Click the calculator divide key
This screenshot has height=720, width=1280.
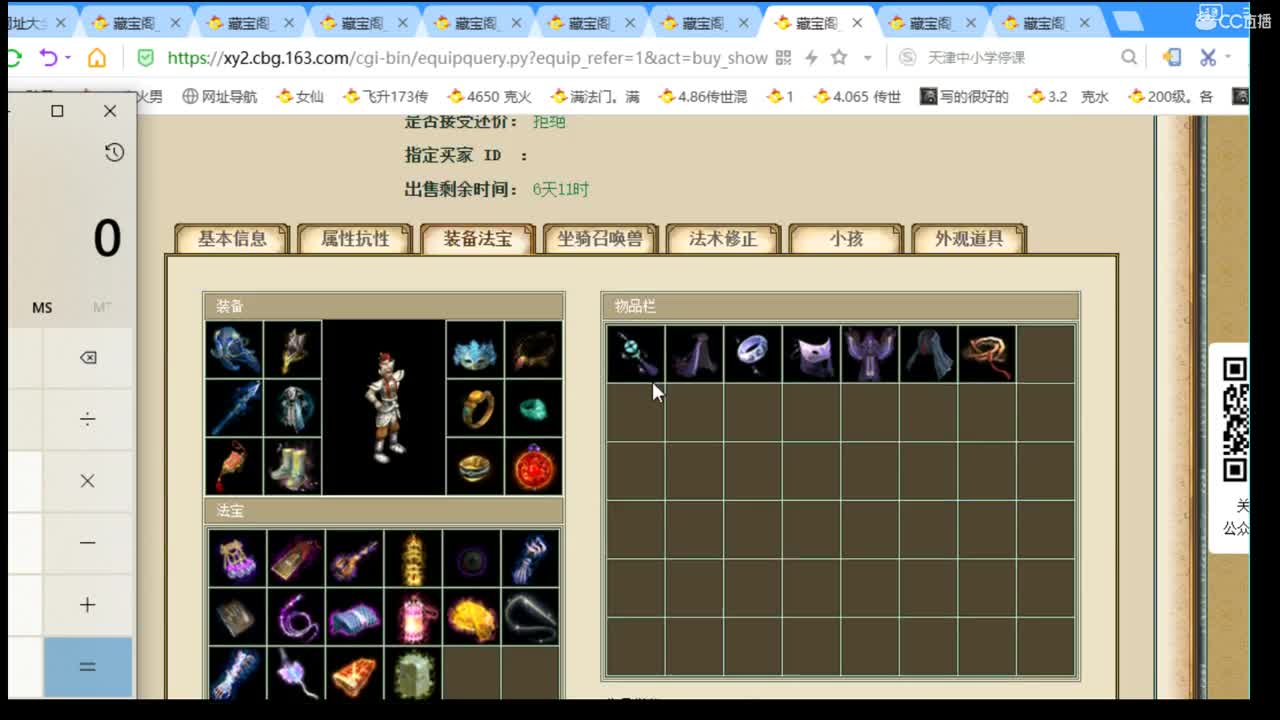(88, 419)
